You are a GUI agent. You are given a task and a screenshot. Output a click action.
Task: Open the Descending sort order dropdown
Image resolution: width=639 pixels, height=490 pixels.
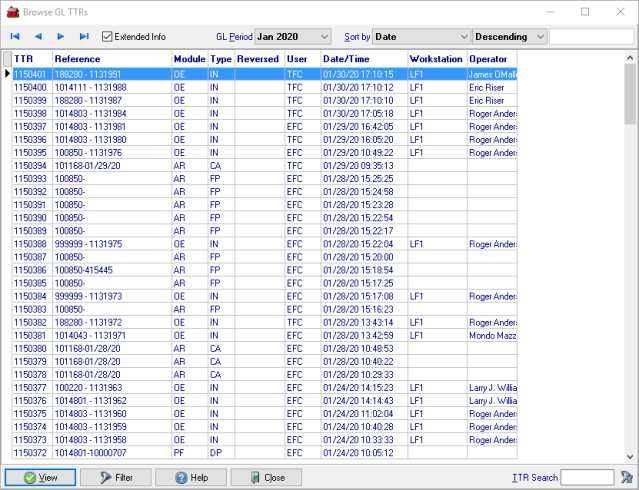(510, 37)
